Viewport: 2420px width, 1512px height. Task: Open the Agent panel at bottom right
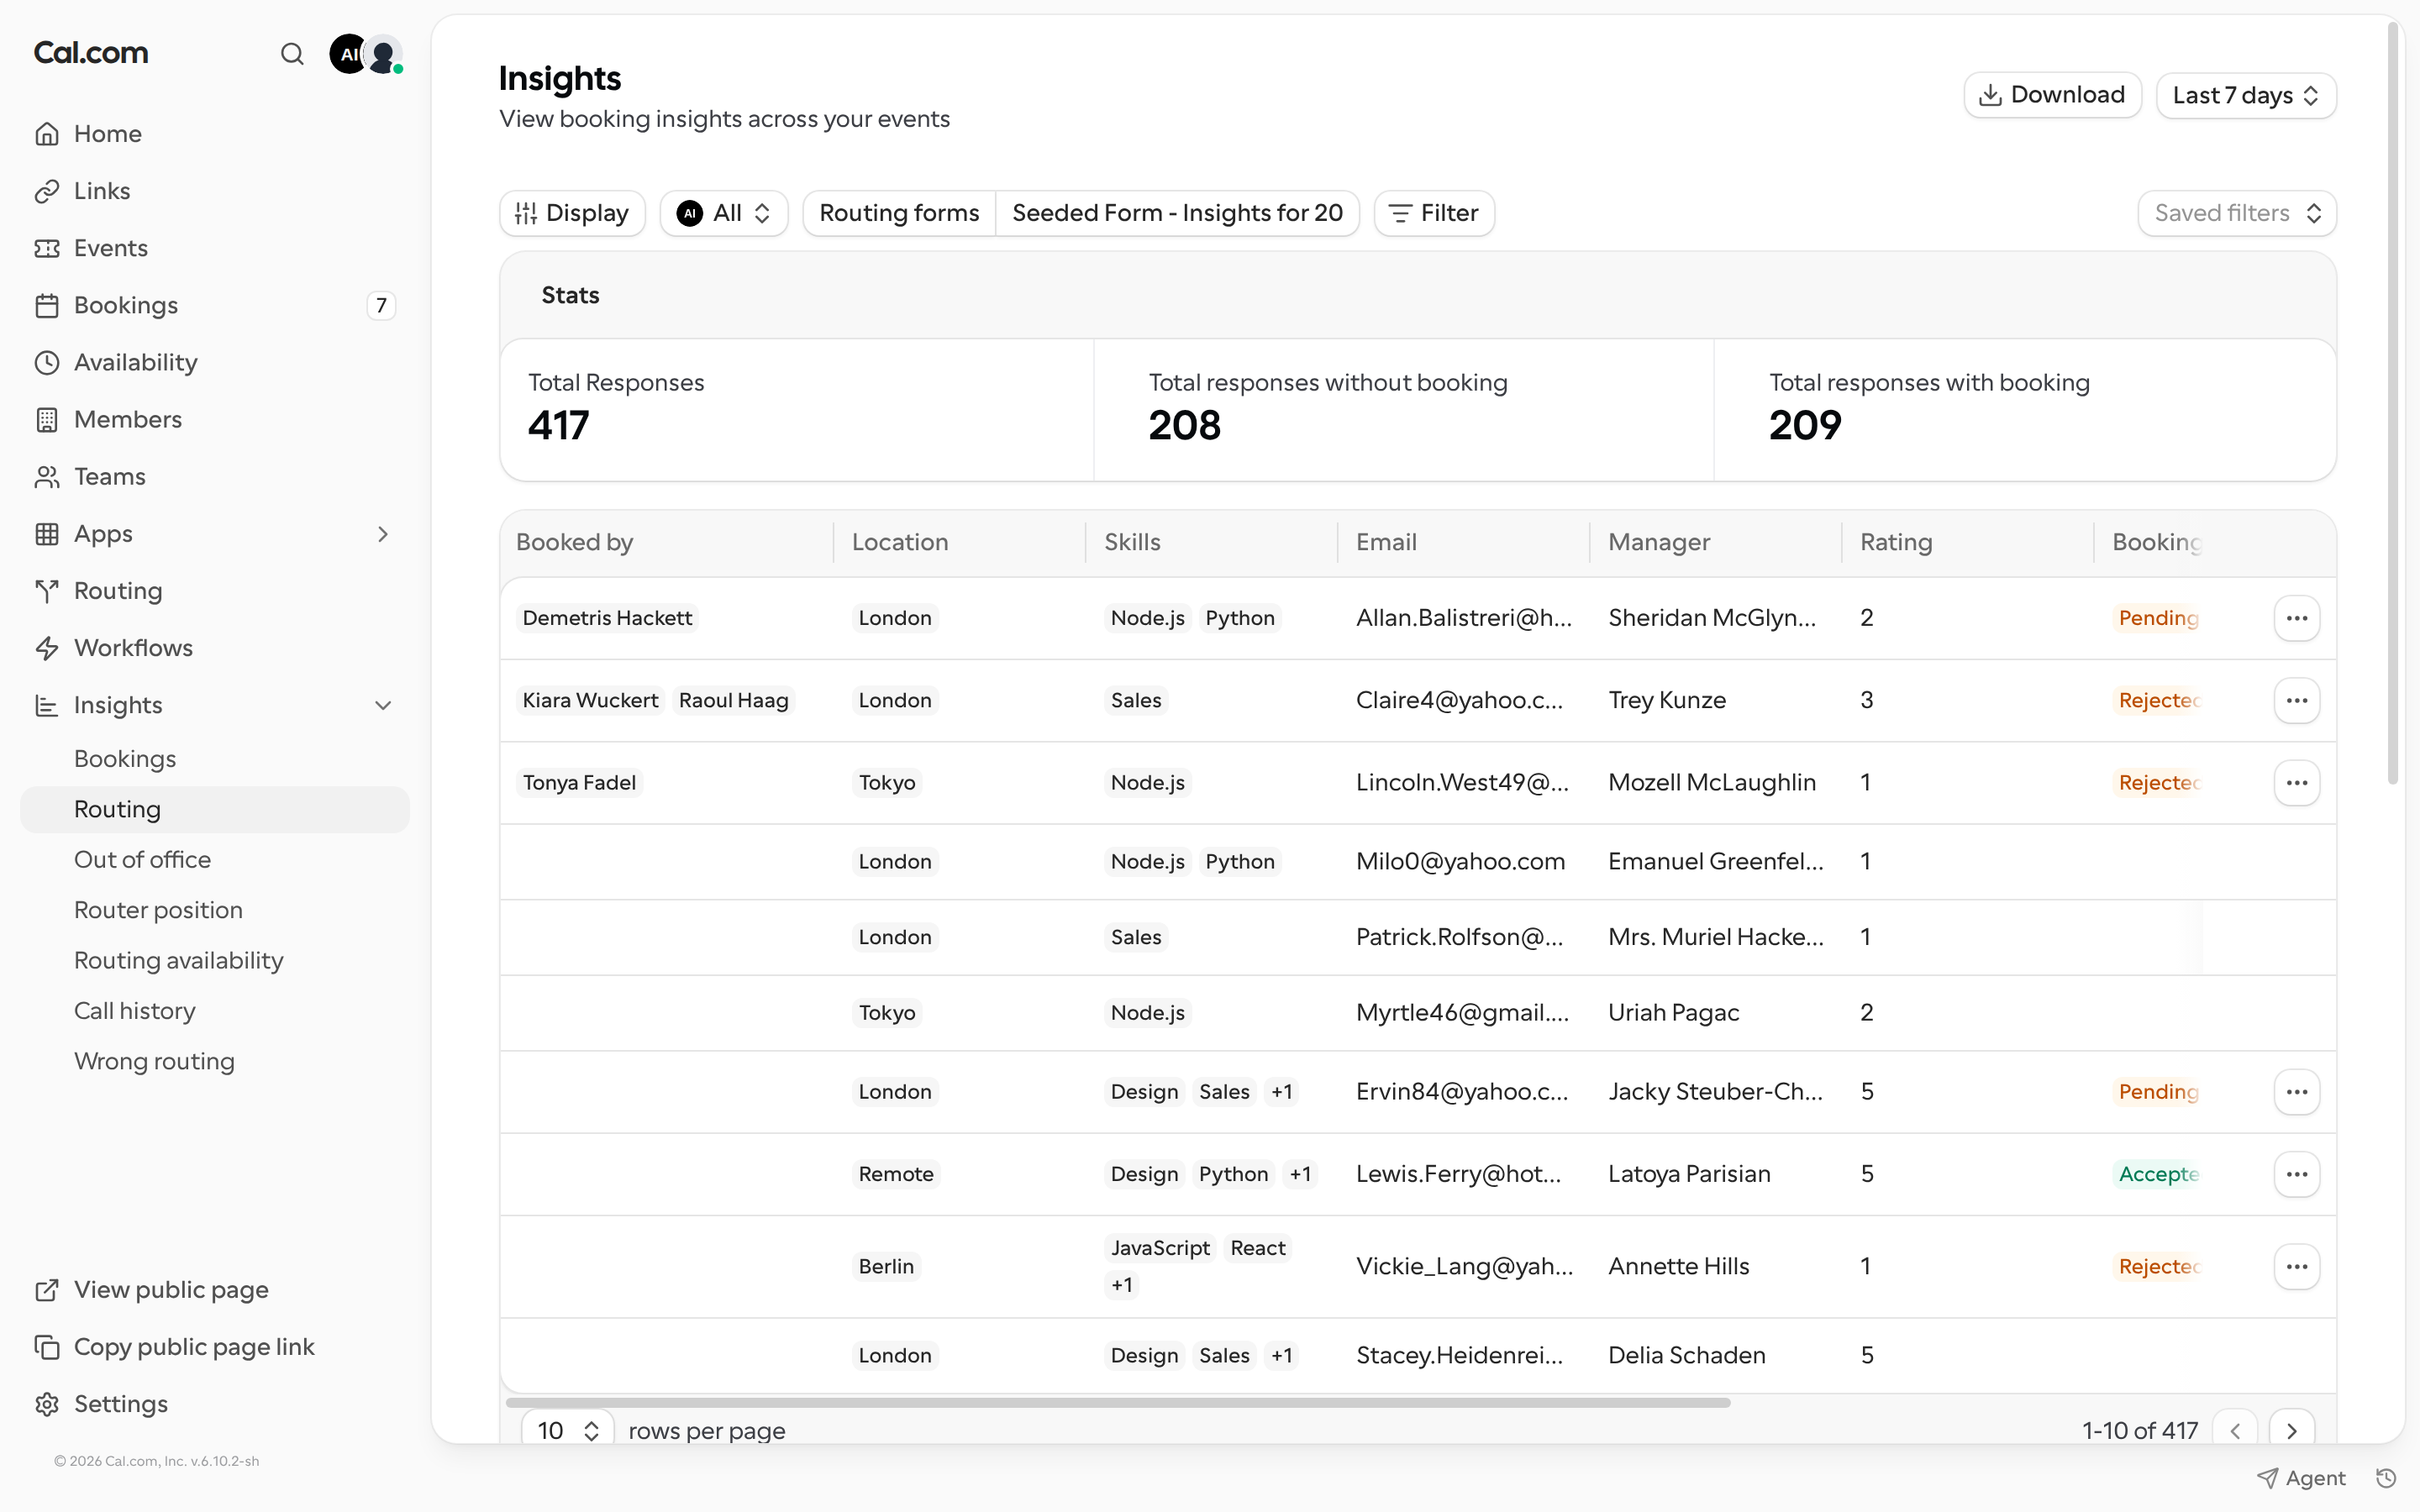pos(2301,1478)
